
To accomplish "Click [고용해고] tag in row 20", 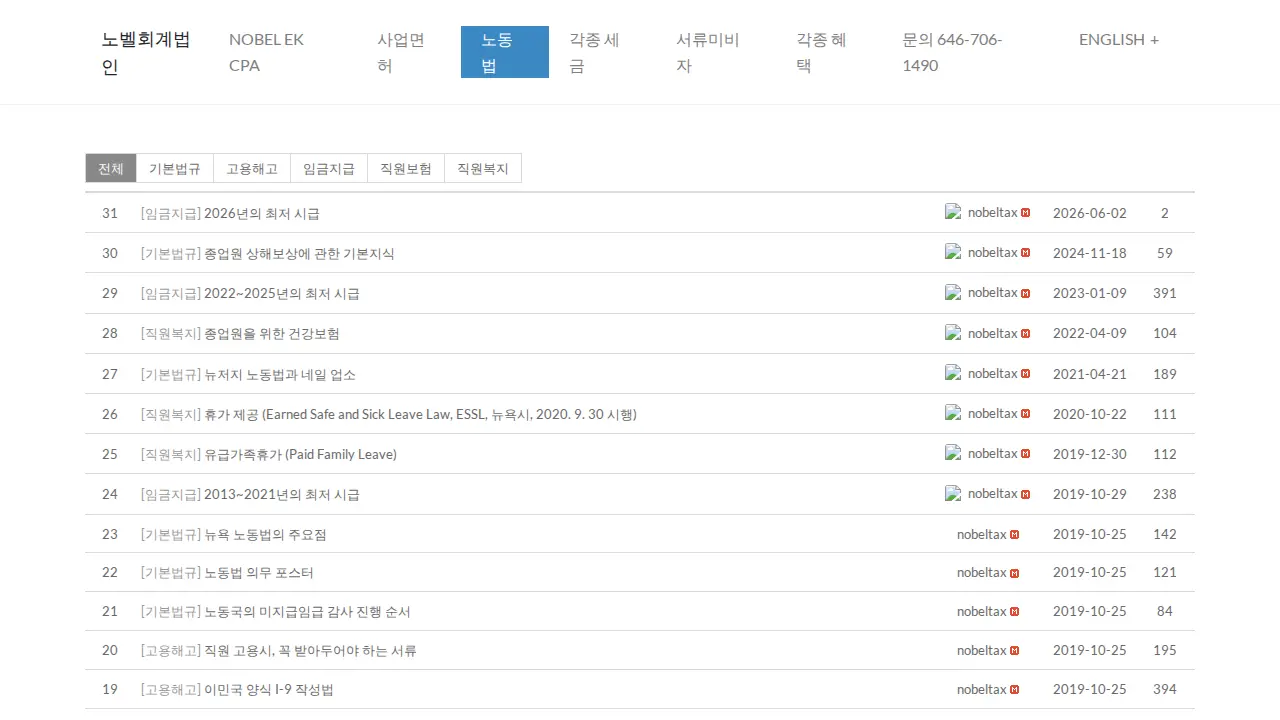I will tap(171, 651).
